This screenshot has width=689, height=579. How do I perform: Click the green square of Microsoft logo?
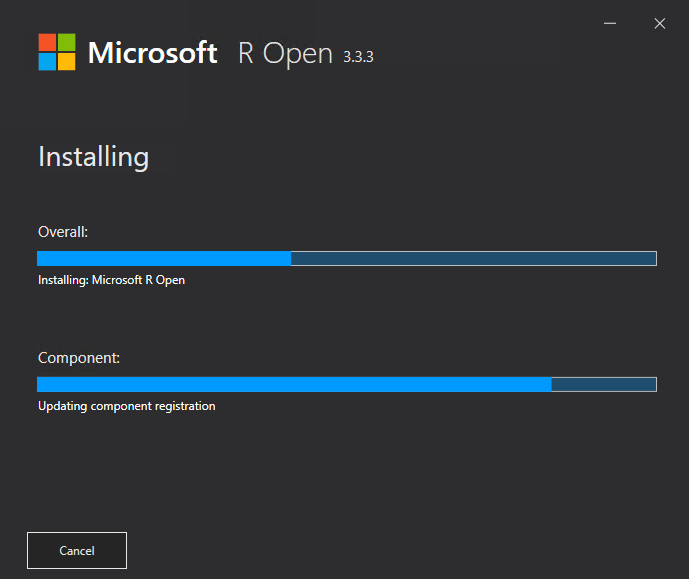pyautogui.click(x=67, y=42)
